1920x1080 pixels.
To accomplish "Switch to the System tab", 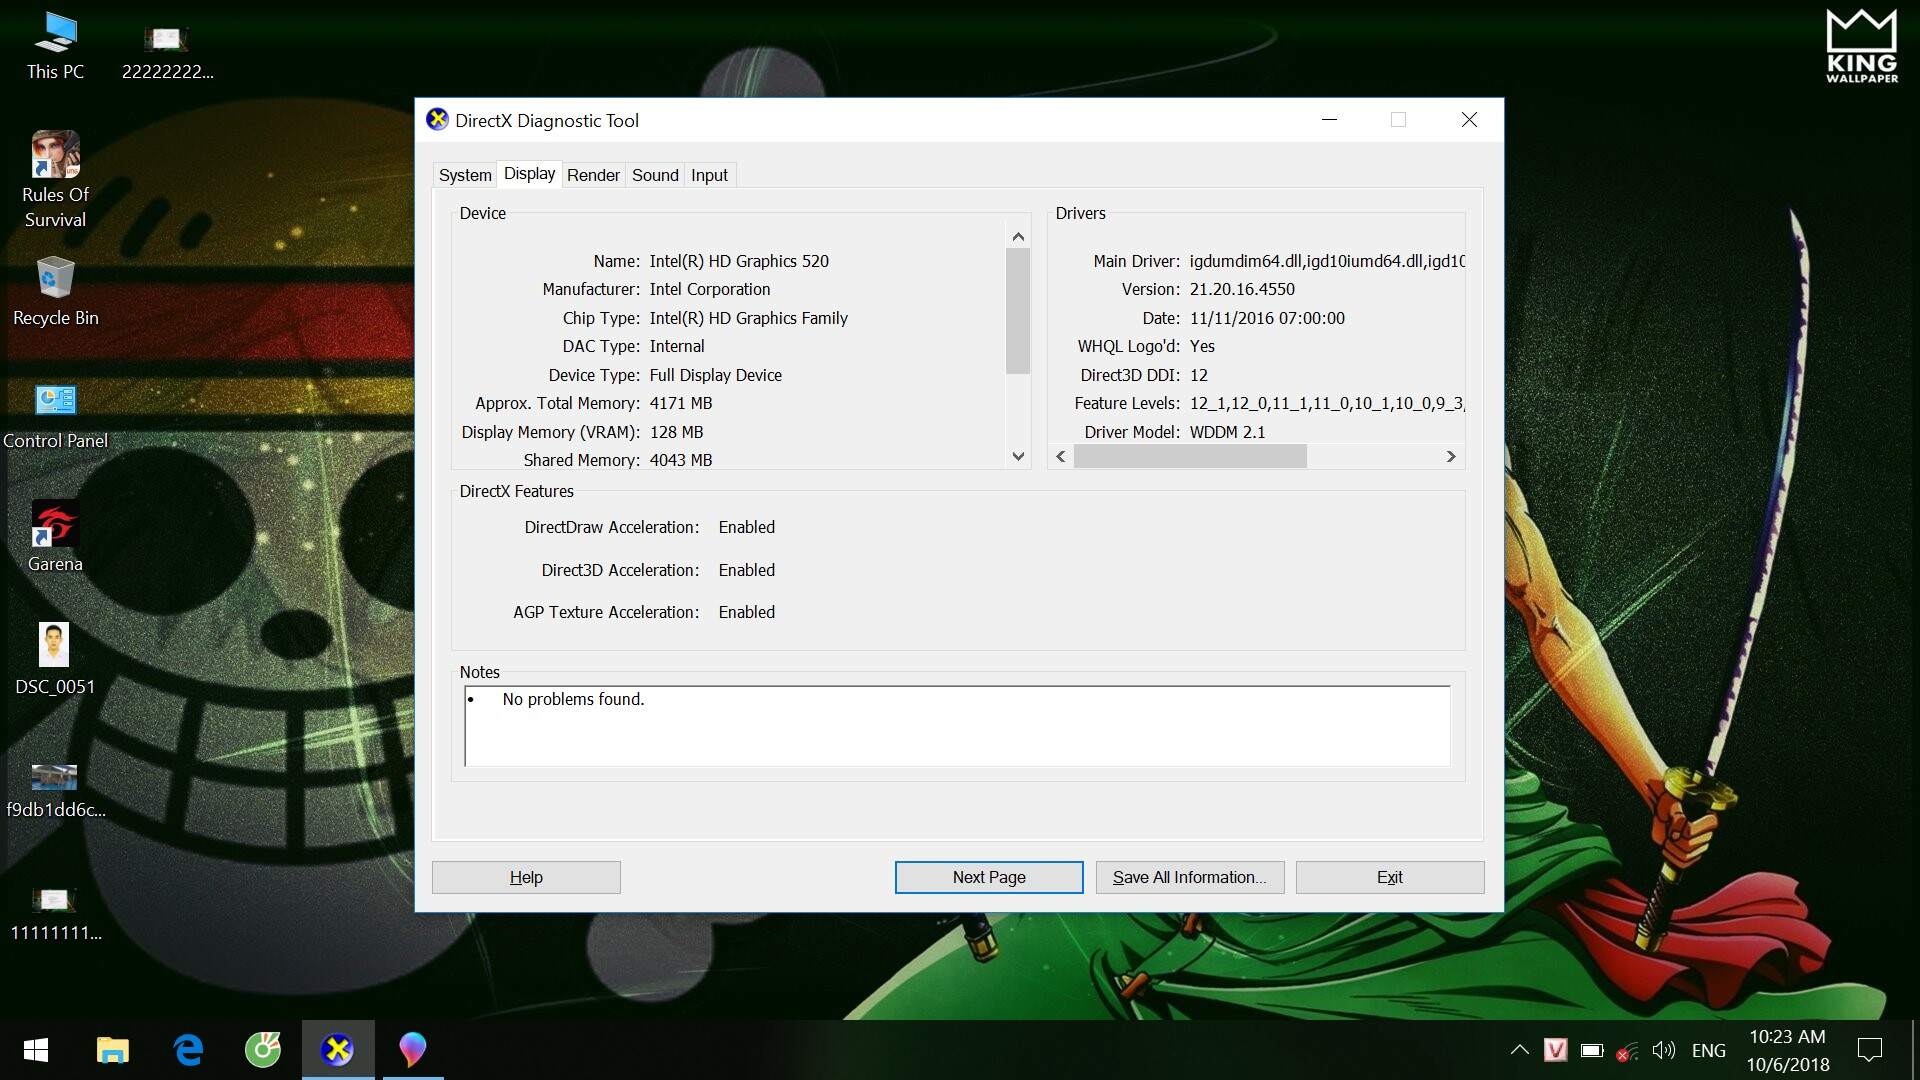I will [465, 175].
